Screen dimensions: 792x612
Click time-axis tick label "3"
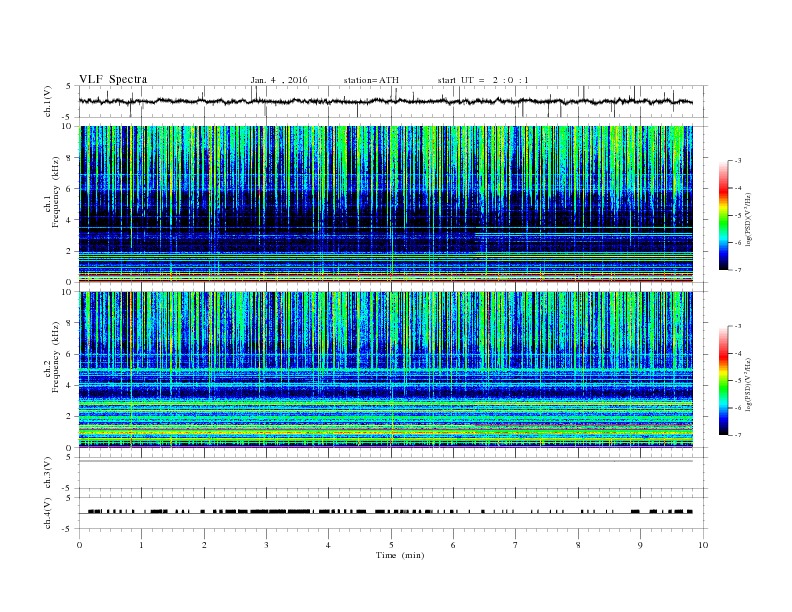click(266, 545)
